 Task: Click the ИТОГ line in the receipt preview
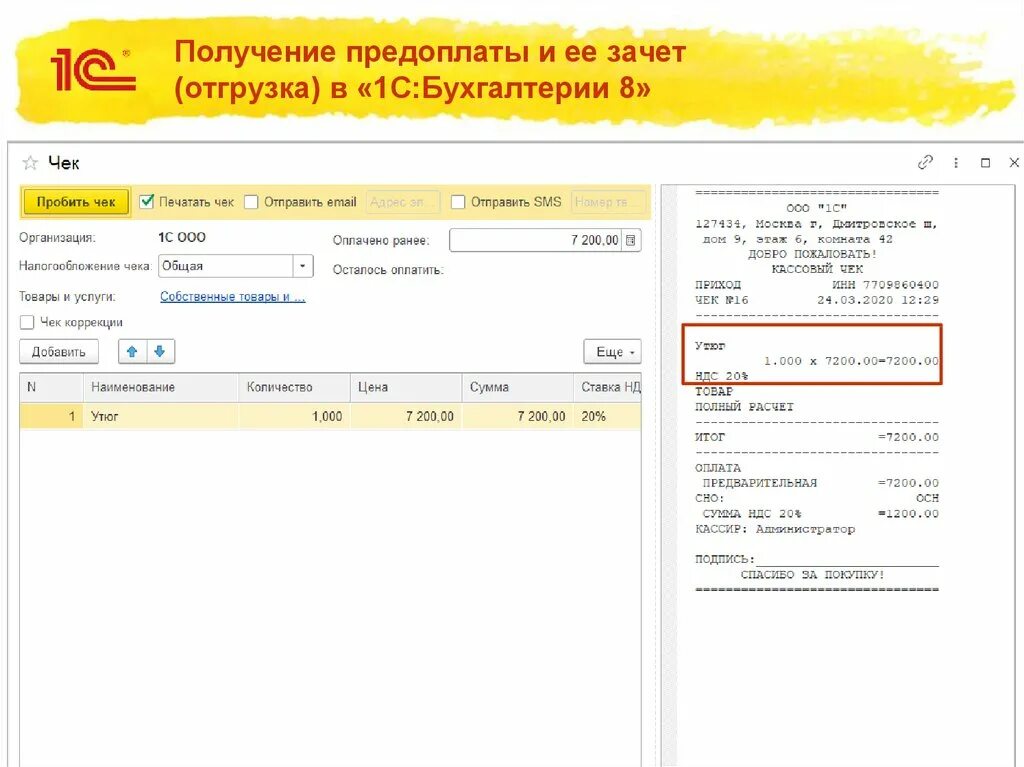(817, 437)
